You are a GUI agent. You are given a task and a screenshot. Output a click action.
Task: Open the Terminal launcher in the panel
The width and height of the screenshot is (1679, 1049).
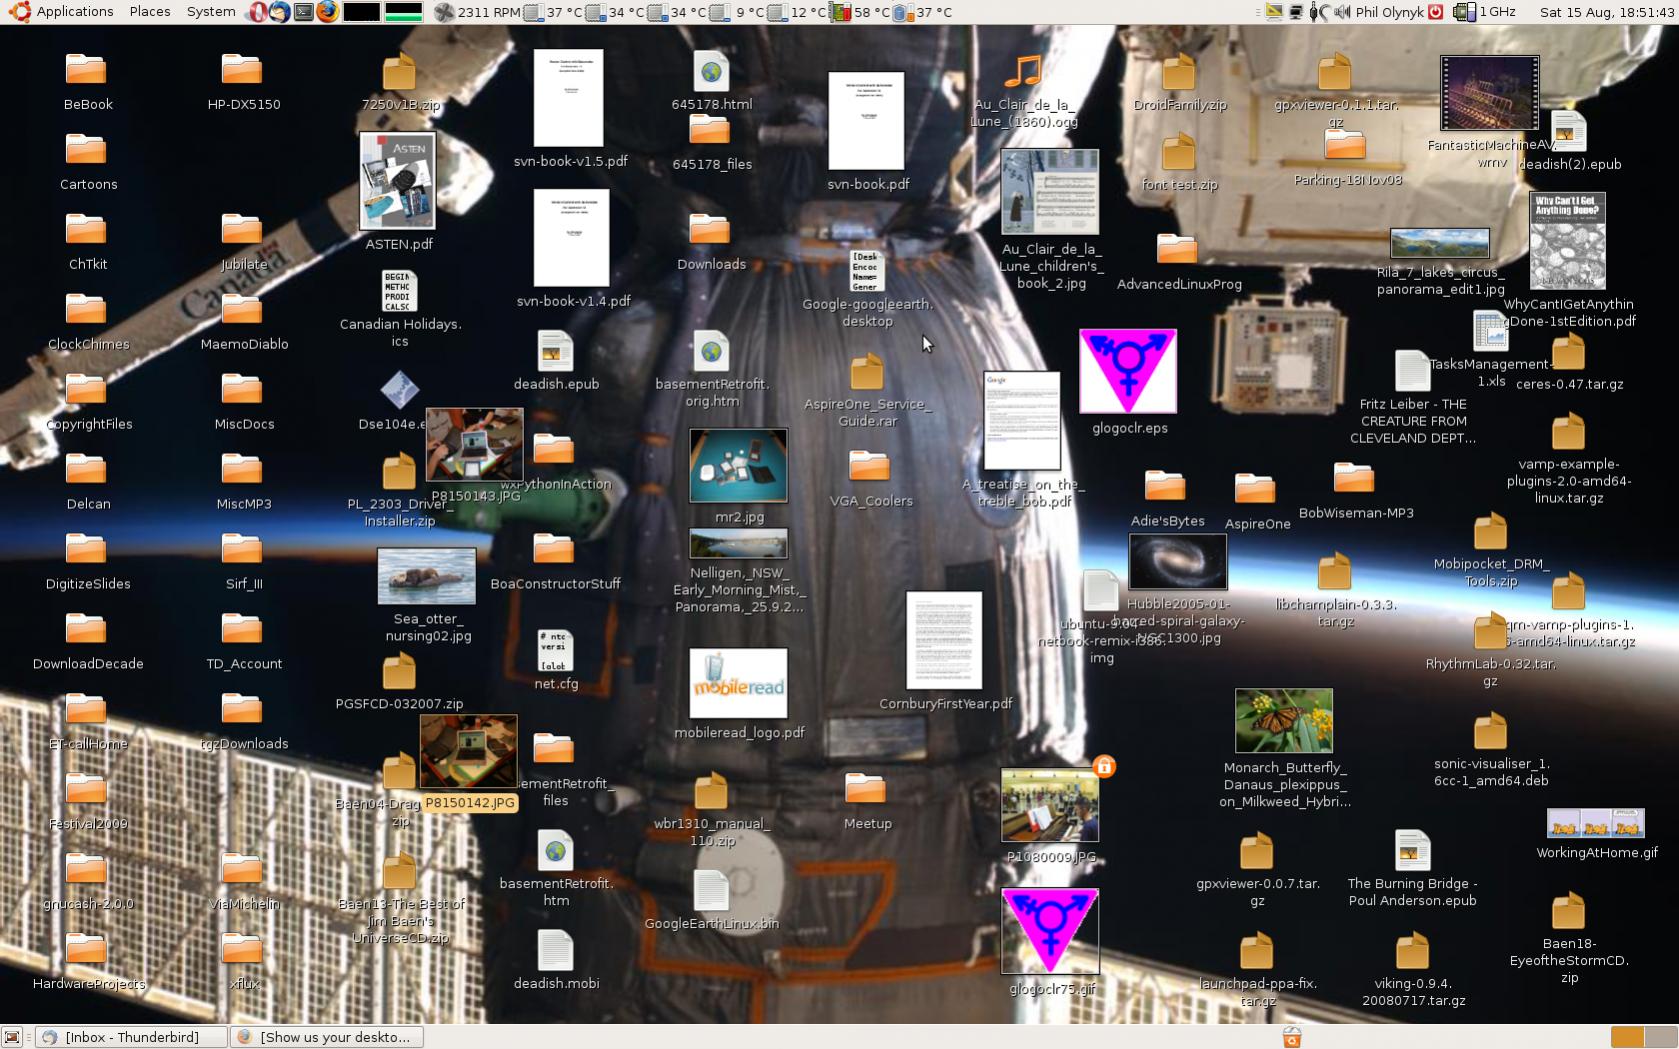coord(303,12)
